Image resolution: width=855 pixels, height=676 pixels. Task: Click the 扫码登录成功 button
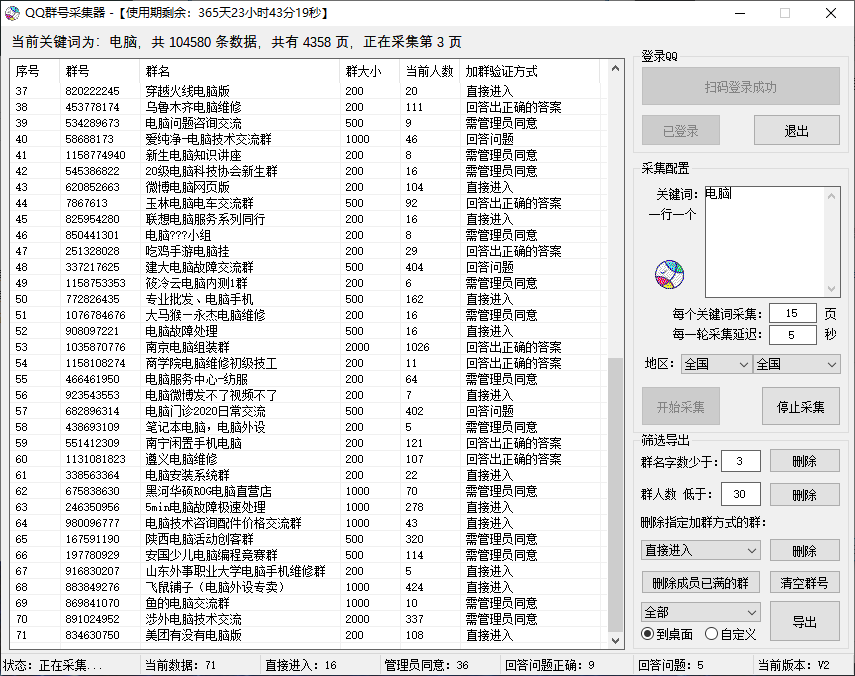pos(740,87)
